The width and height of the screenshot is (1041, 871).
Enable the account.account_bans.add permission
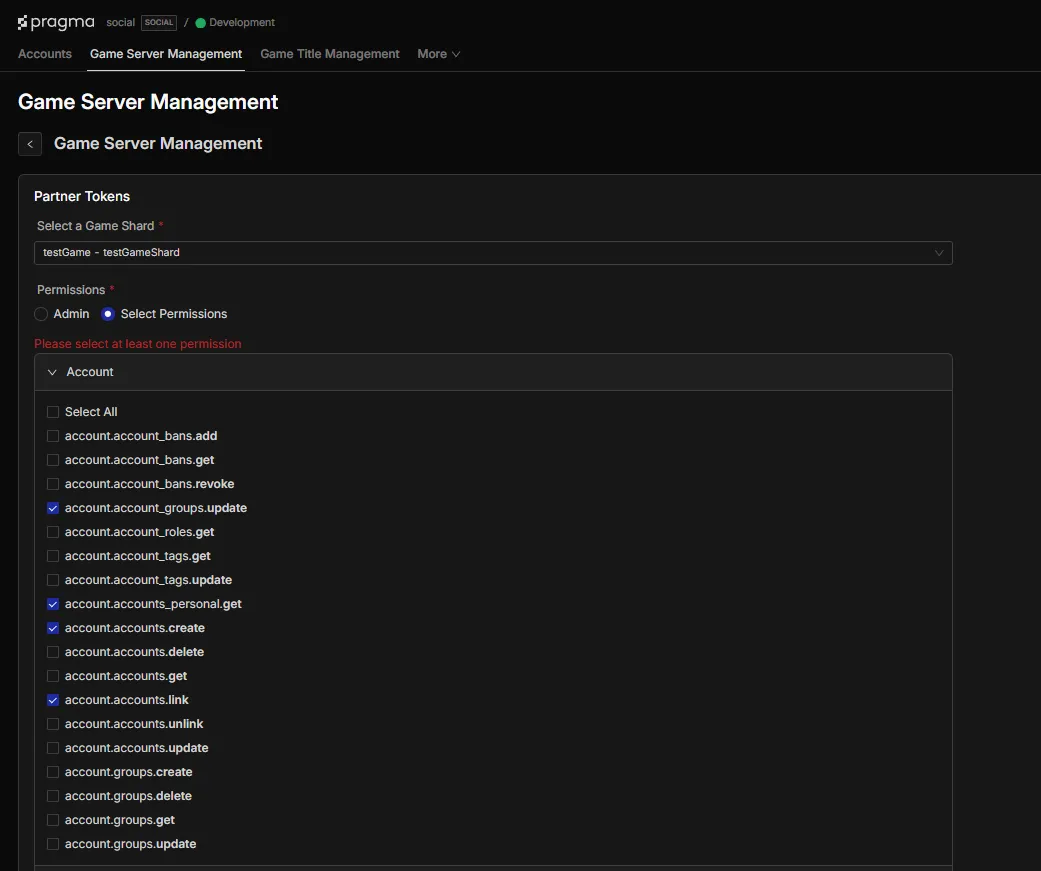[52, 435]
